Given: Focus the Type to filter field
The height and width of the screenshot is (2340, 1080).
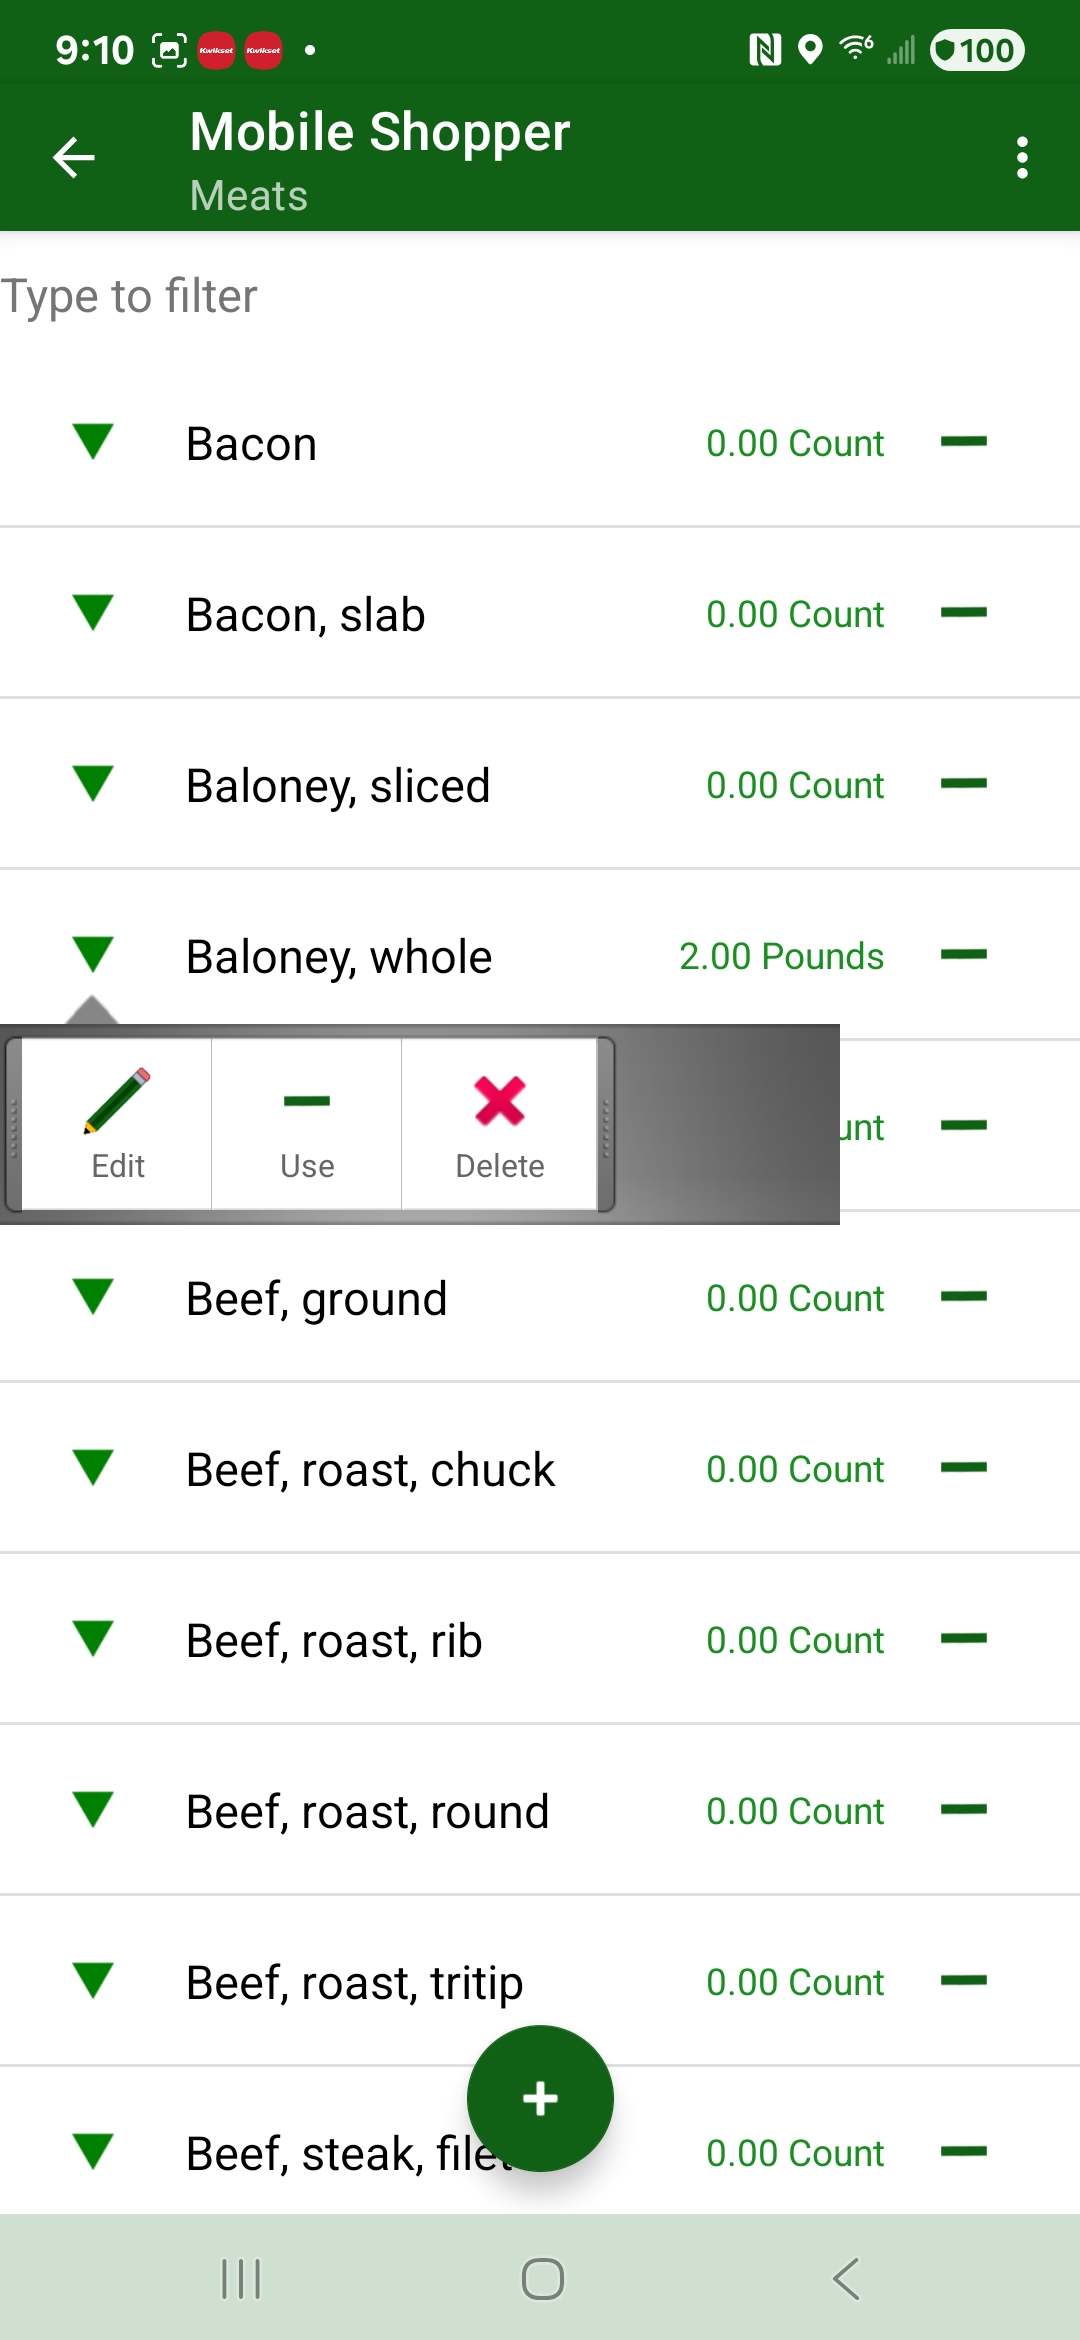Looking at the screenshot, I should pyautogui.click(x=540, y=297).
